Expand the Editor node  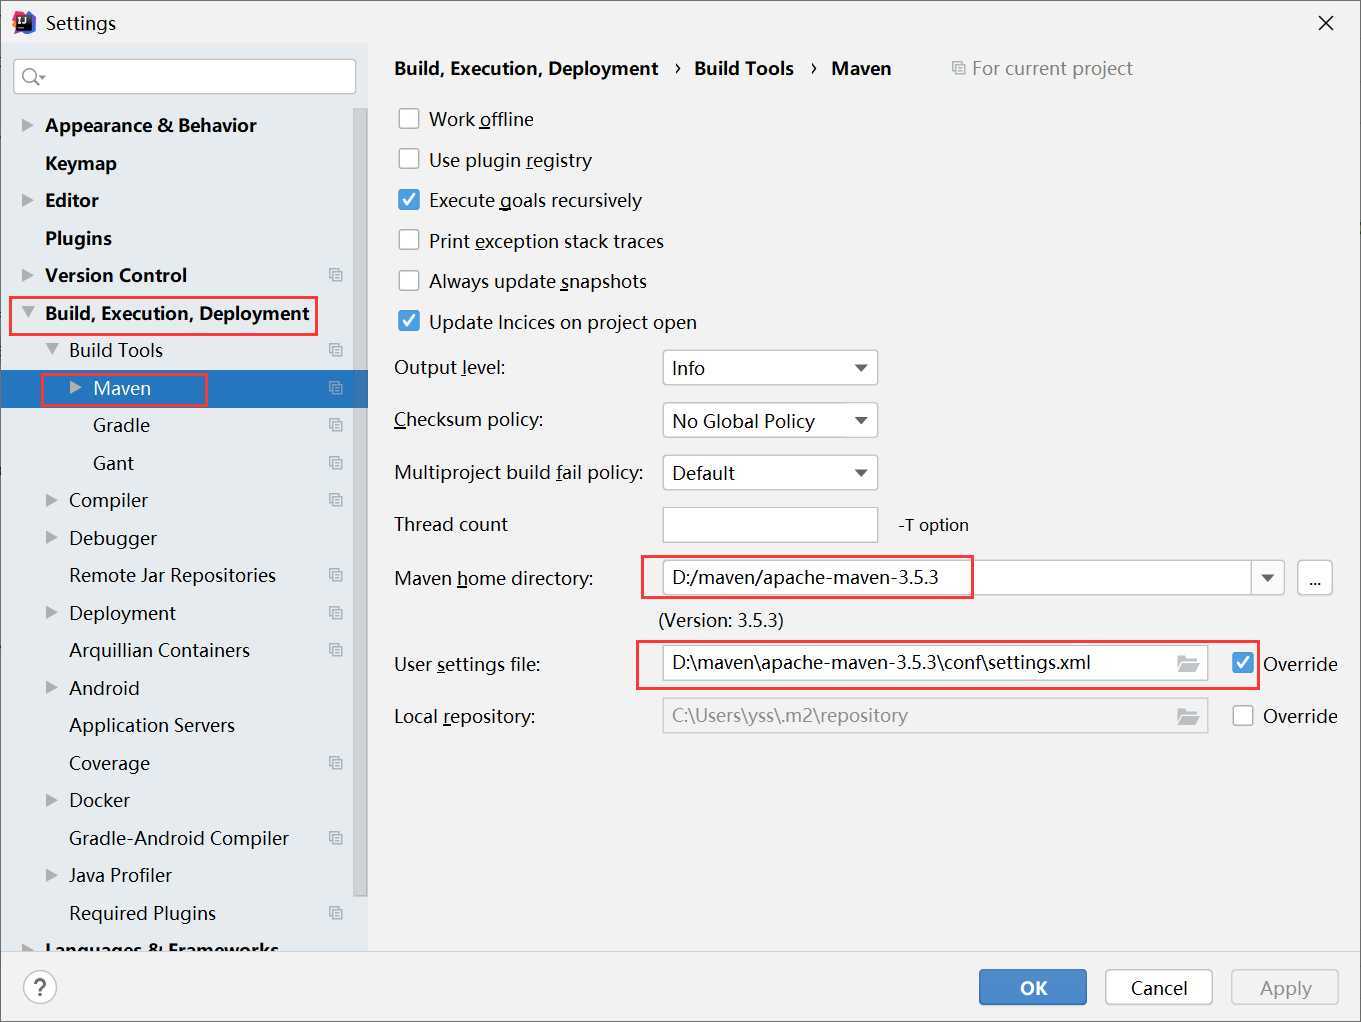(x=28, y=200)
